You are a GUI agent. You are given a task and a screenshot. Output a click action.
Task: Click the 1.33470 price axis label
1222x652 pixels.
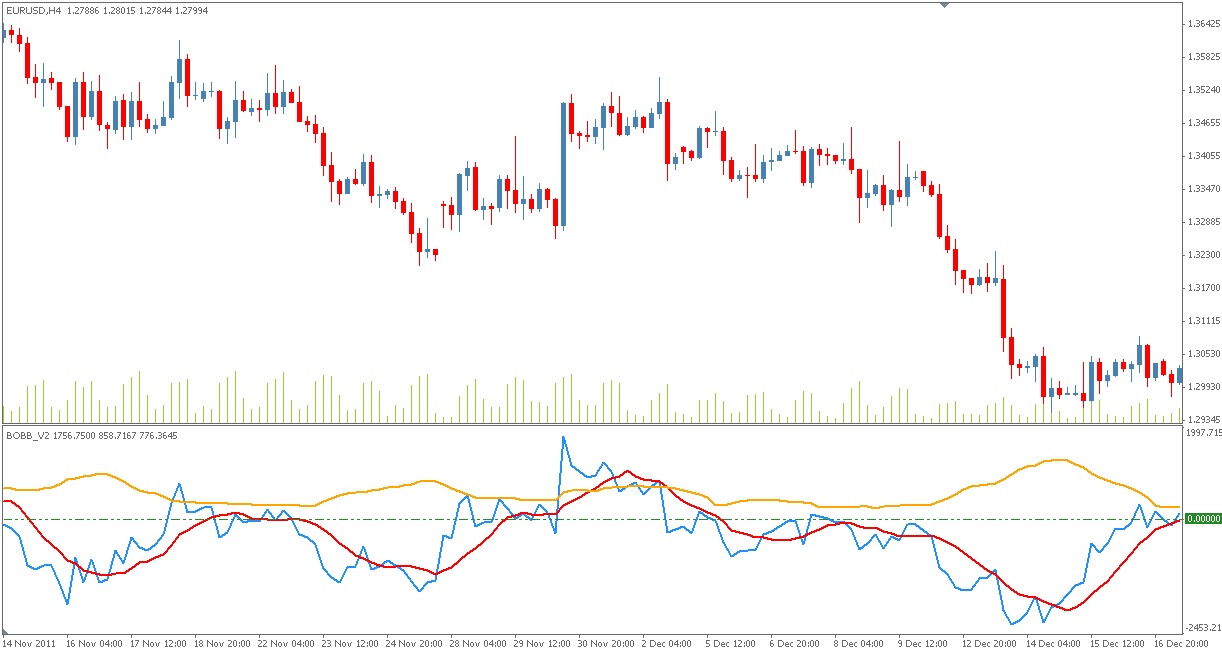pos(1203,188)
